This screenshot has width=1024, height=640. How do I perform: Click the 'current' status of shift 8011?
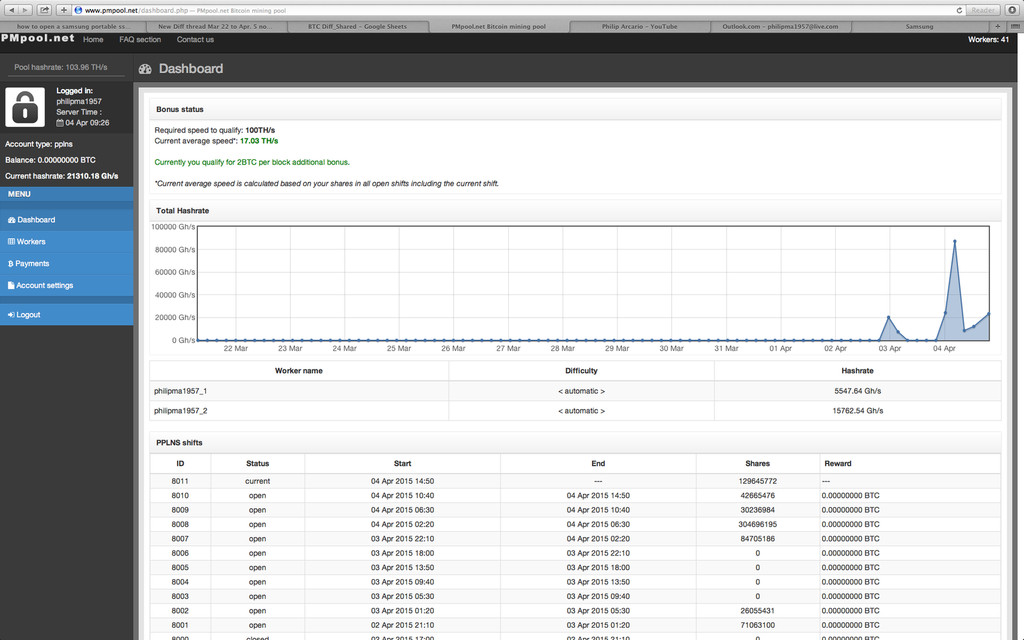pos(257,481)
